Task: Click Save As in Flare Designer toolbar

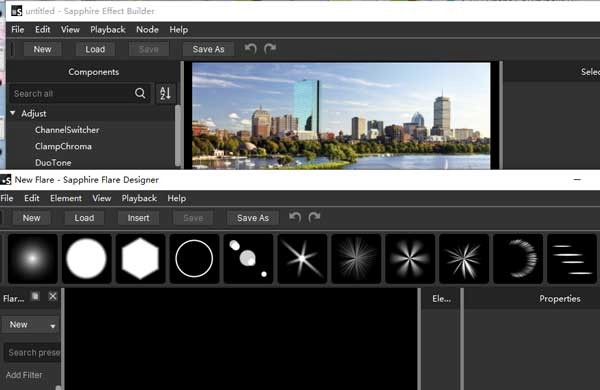Action: (253, 218)
